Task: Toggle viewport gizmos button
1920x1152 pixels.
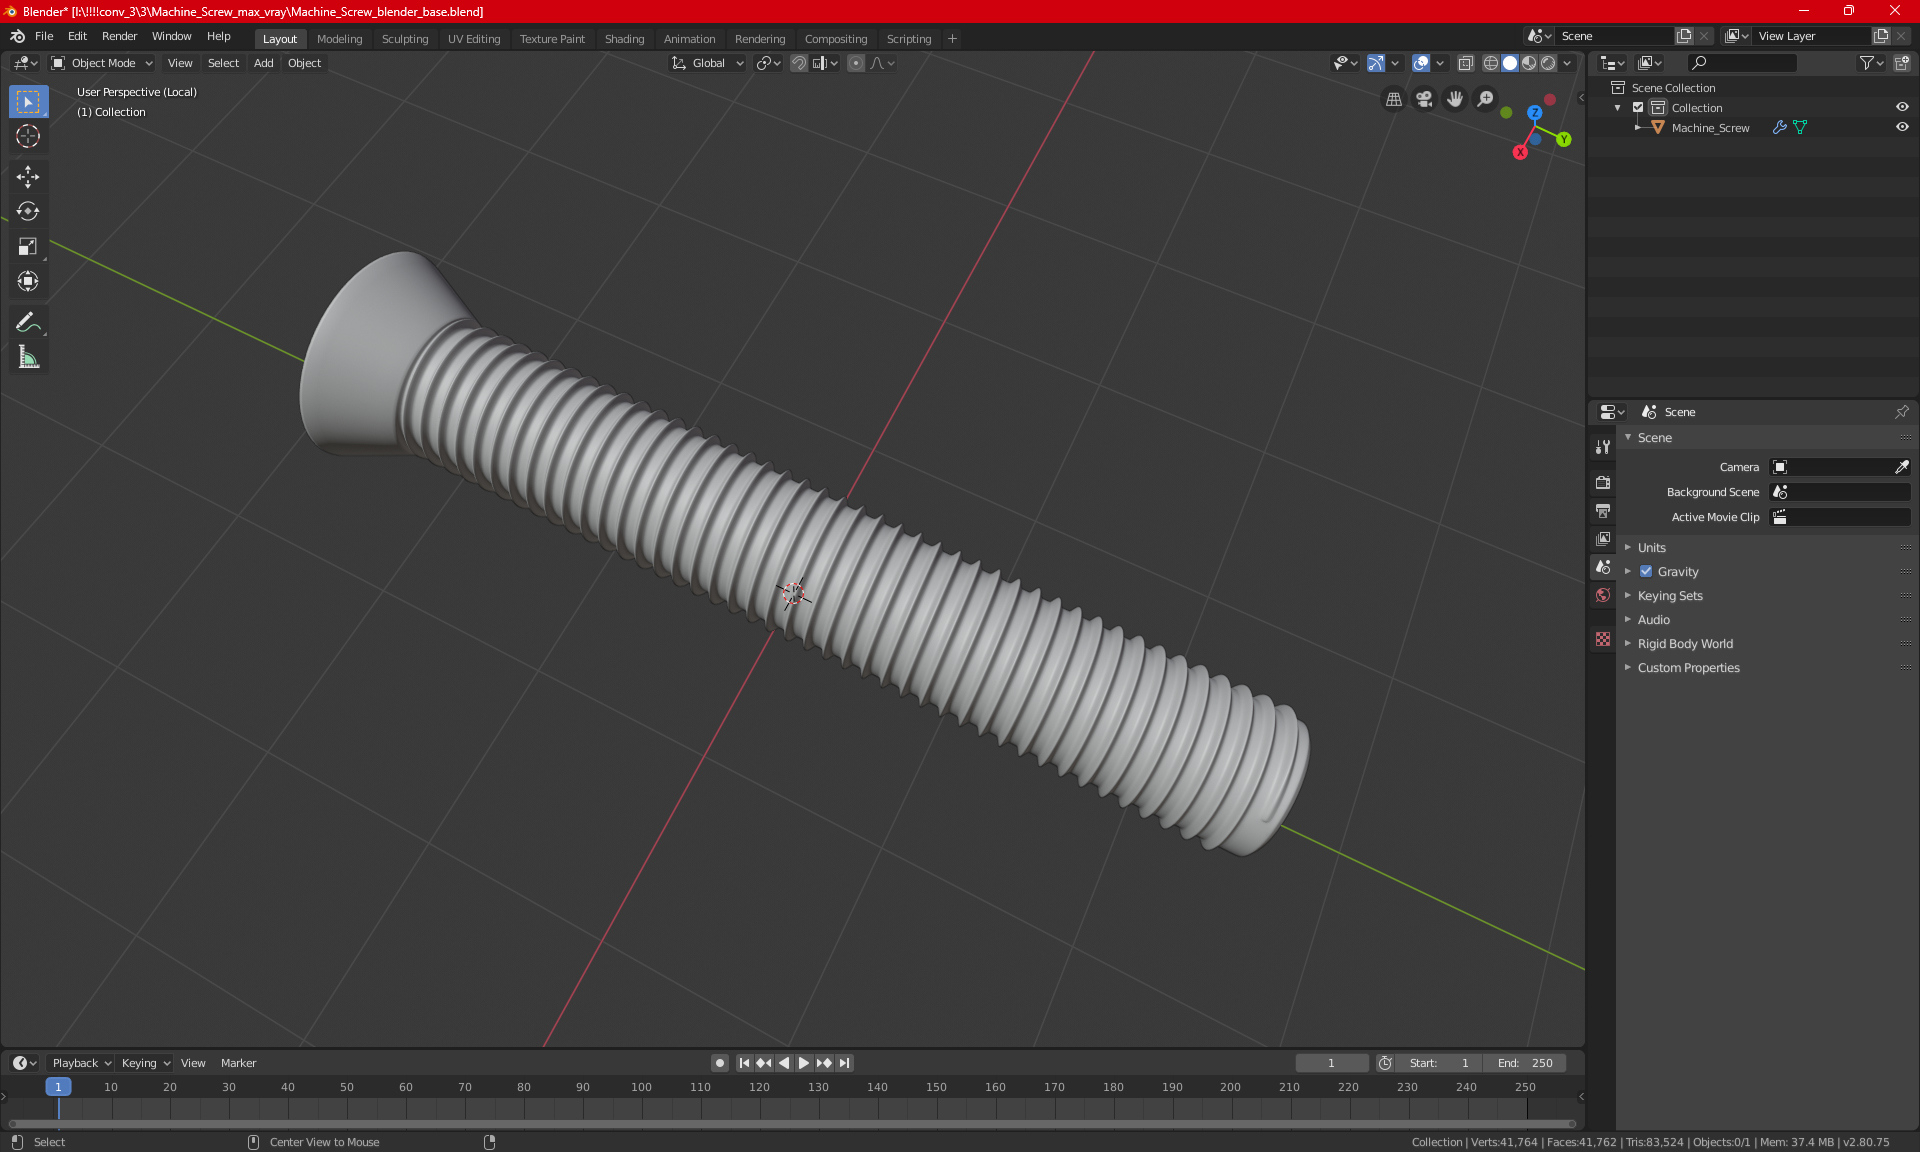Action: pyautogui.click(x=1376, y=63)
